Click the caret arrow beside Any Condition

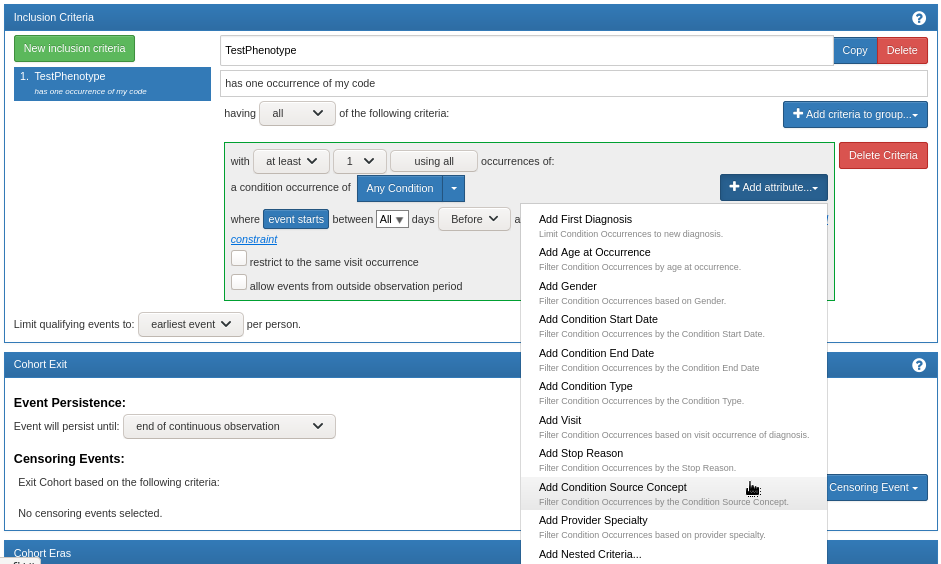pos(453,188)
